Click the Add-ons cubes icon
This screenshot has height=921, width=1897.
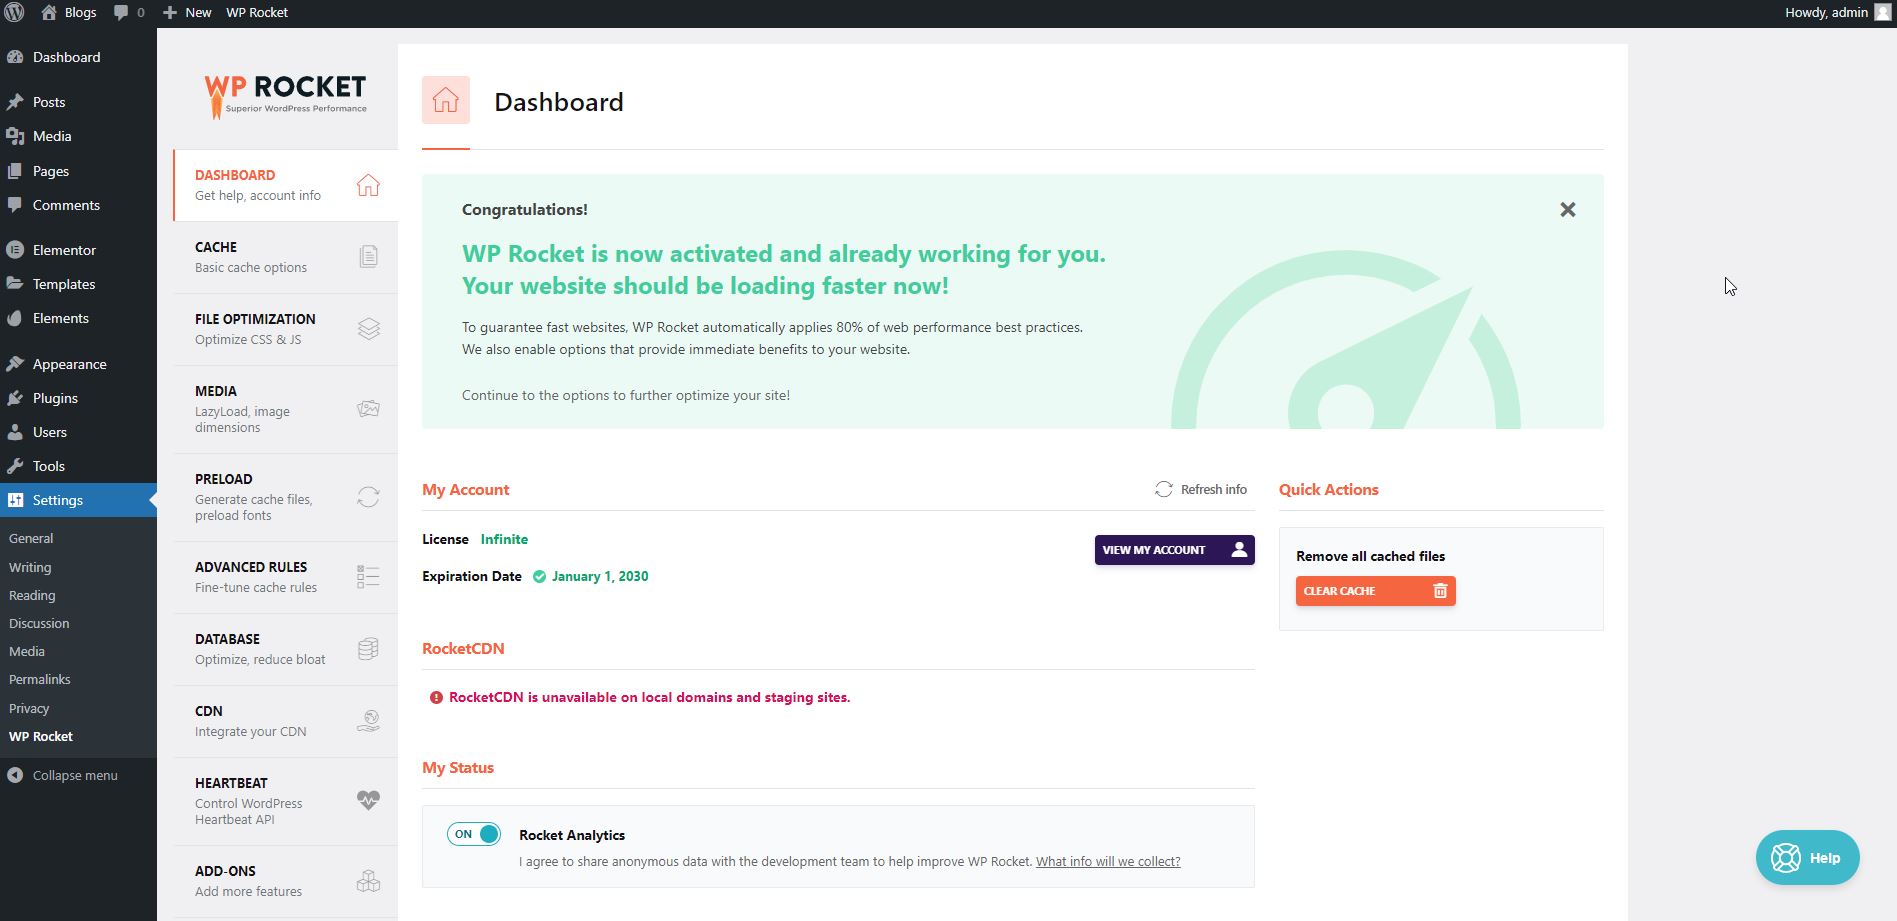click(x=368, y=881)
